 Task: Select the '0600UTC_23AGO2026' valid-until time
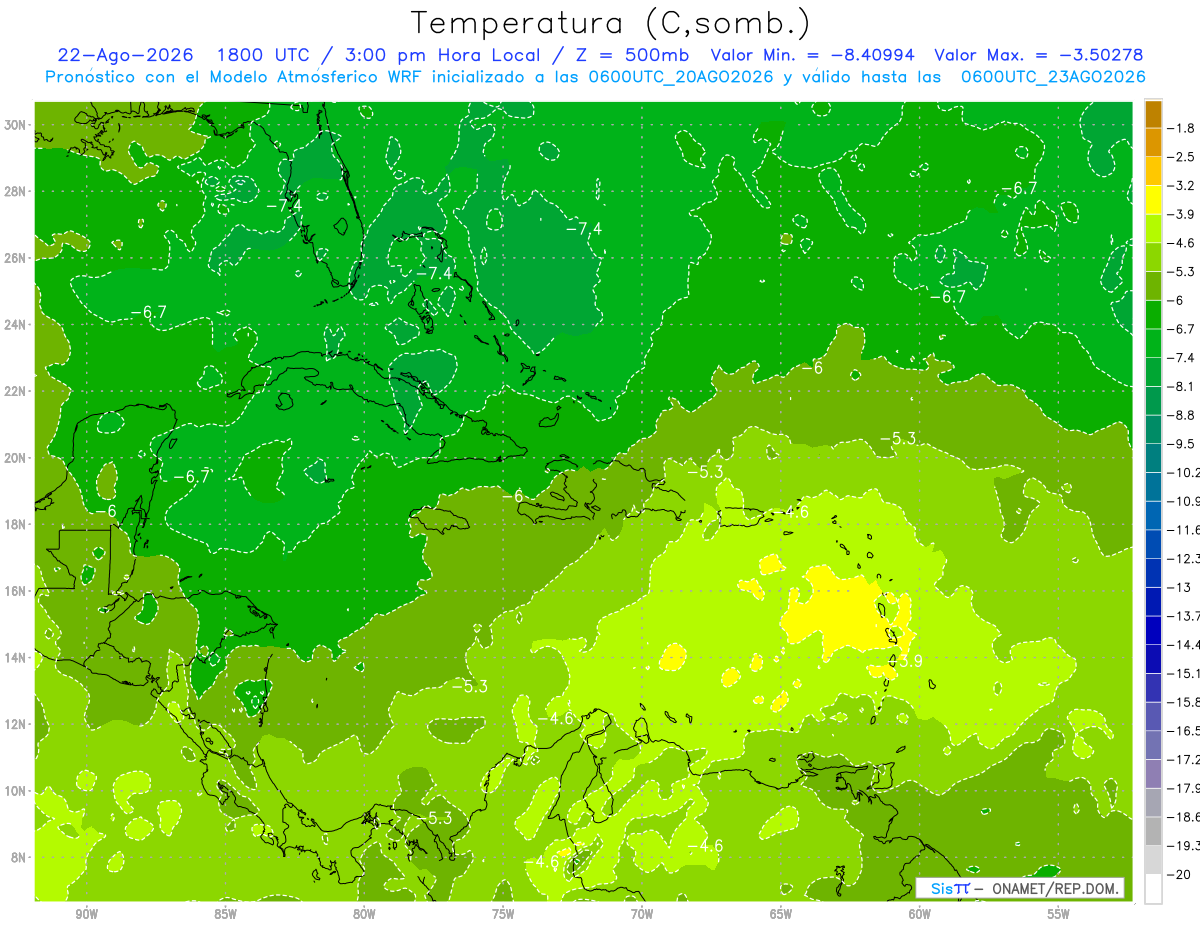tap(1053, 76)
